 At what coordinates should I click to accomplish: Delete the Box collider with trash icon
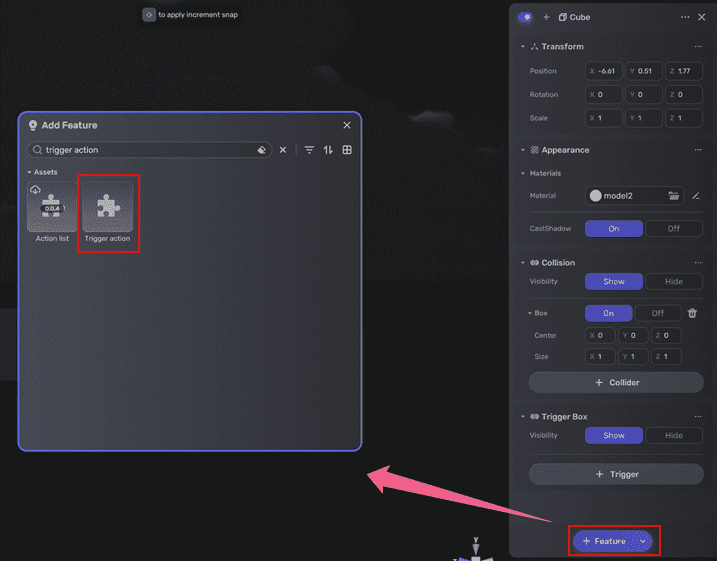pyautogui.click(x=692, y=313)
